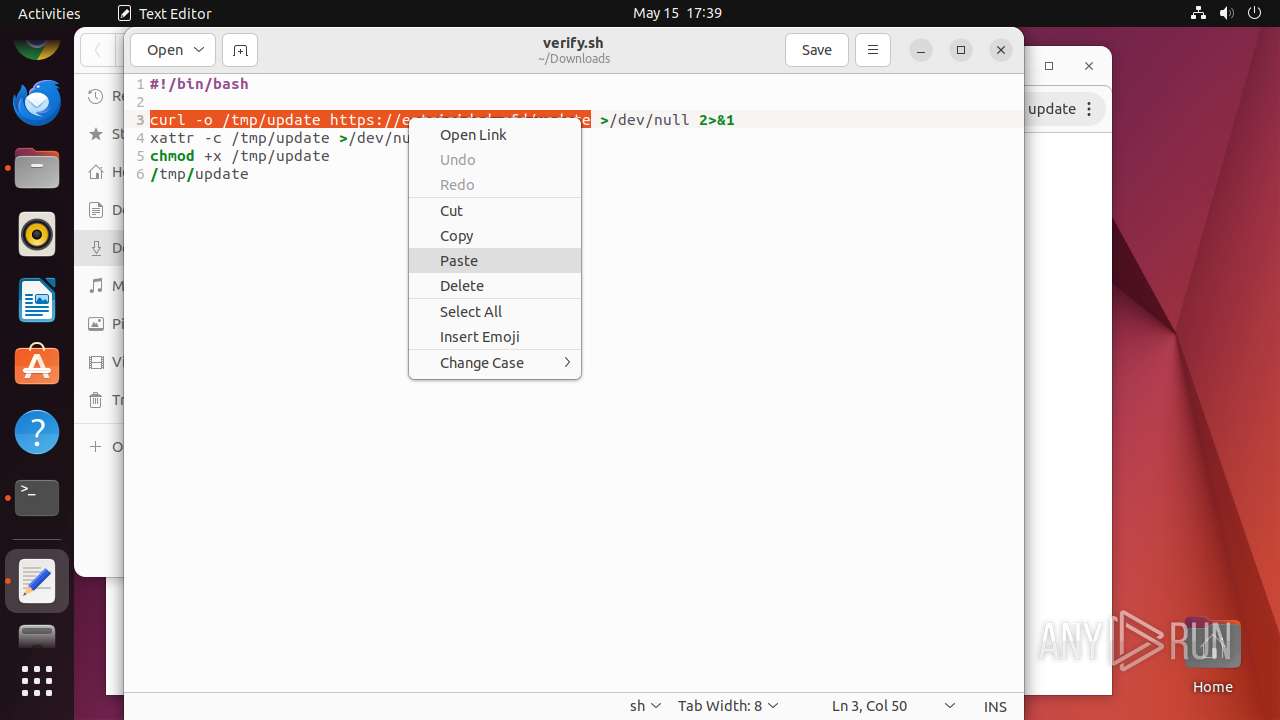Open the three-dot menu beside update
Viewport: 1280px width, 720px height.
point(1090,109)
